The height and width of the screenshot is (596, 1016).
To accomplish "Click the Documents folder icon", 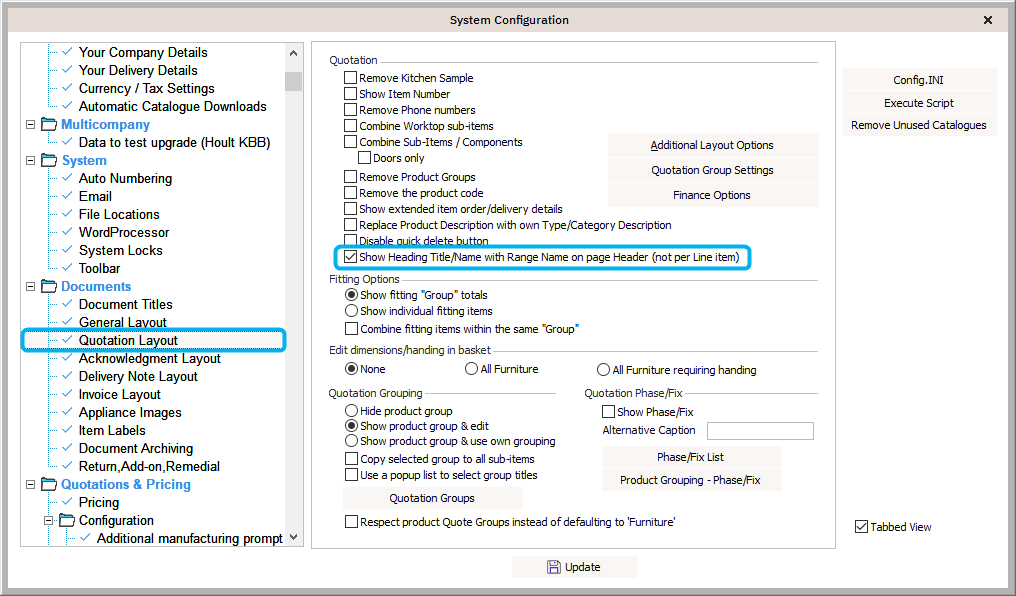I will pyautogui.click(x=49, y=286).
